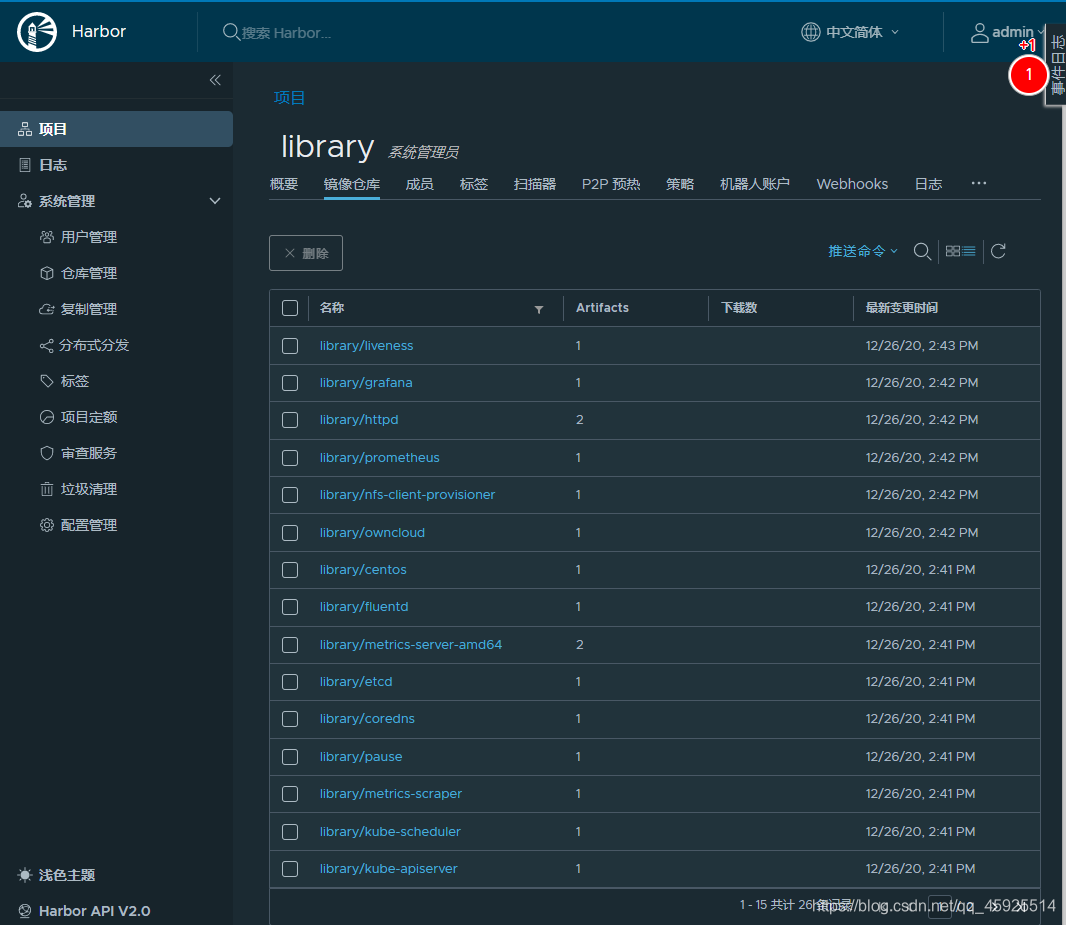Open 垃圾清理 in the sidebar
1066x925 pixels.
[x=88, y=489]
